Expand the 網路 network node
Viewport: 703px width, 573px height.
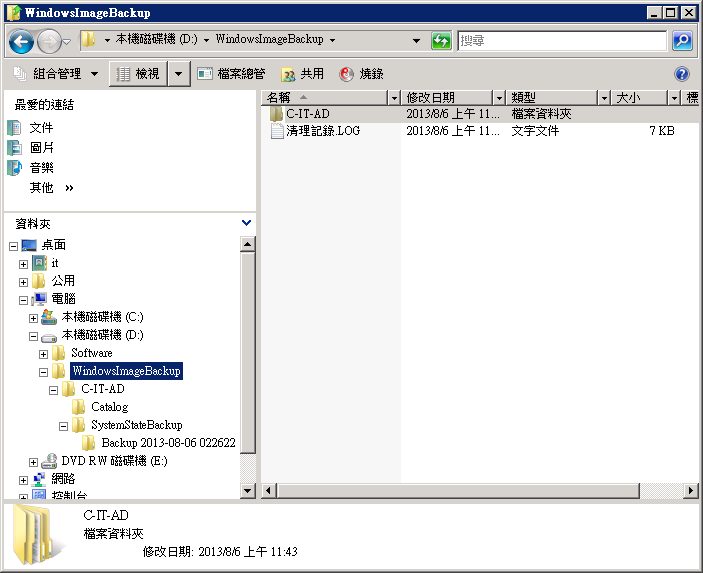pos(23,480)
